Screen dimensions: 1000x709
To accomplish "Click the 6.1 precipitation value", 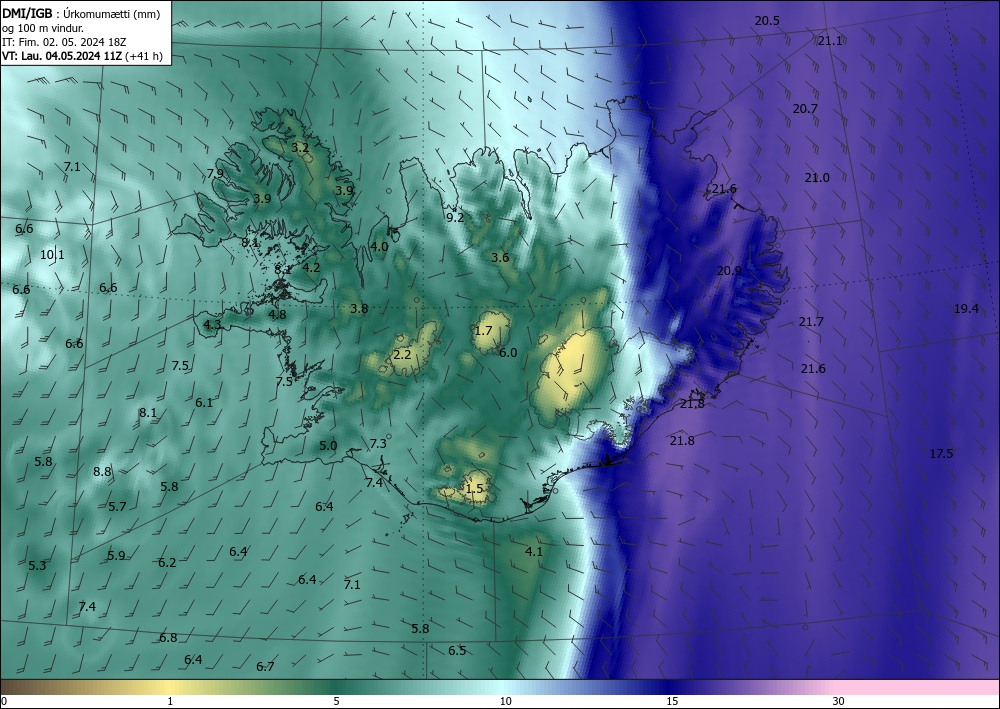I will (x=204, y=403).
